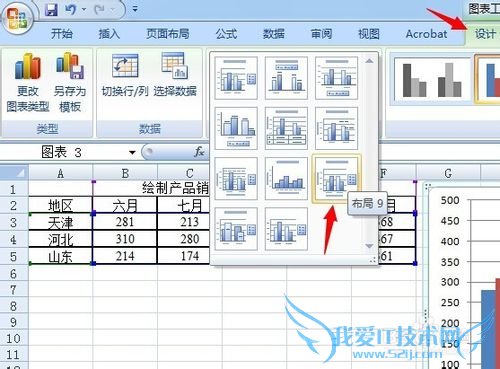This screenshot has height=369, width=500.
Task: Apply chart layout 4 with bottom legend
Action: [x=236, y=128]
